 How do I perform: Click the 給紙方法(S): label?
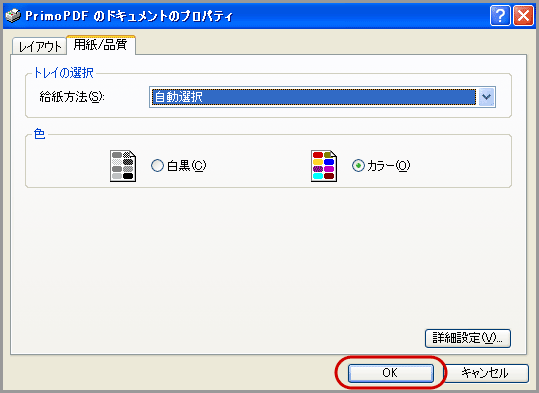[x=72, y=97]
